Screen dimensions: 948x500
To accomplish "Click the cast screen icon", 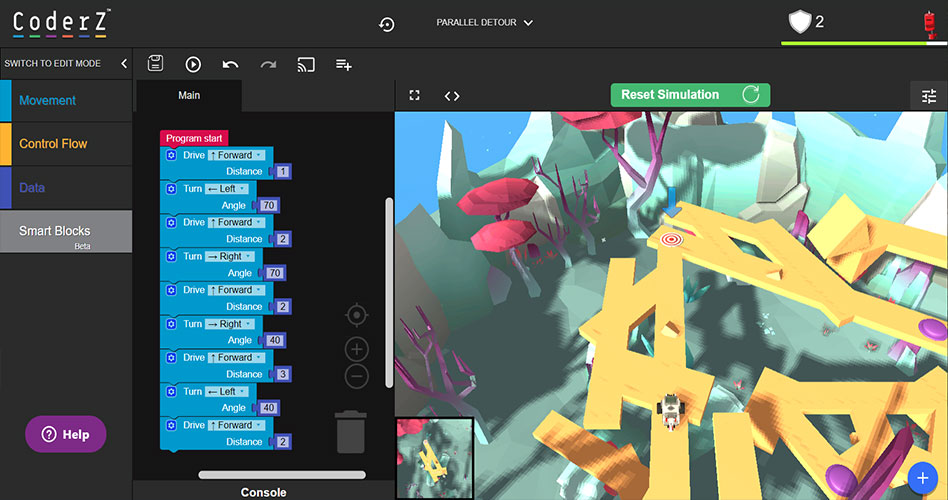I will pos(306,64).
